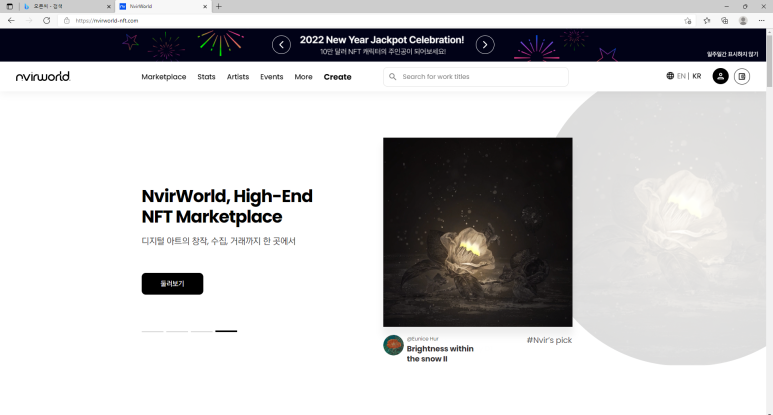Click the black browse button under headline

click(x=172, y=284)
